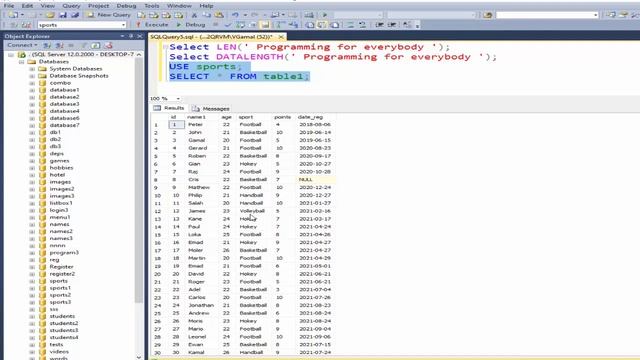Click the Undo arrow icon
640x360 pixels.
[x=235, y=15]
